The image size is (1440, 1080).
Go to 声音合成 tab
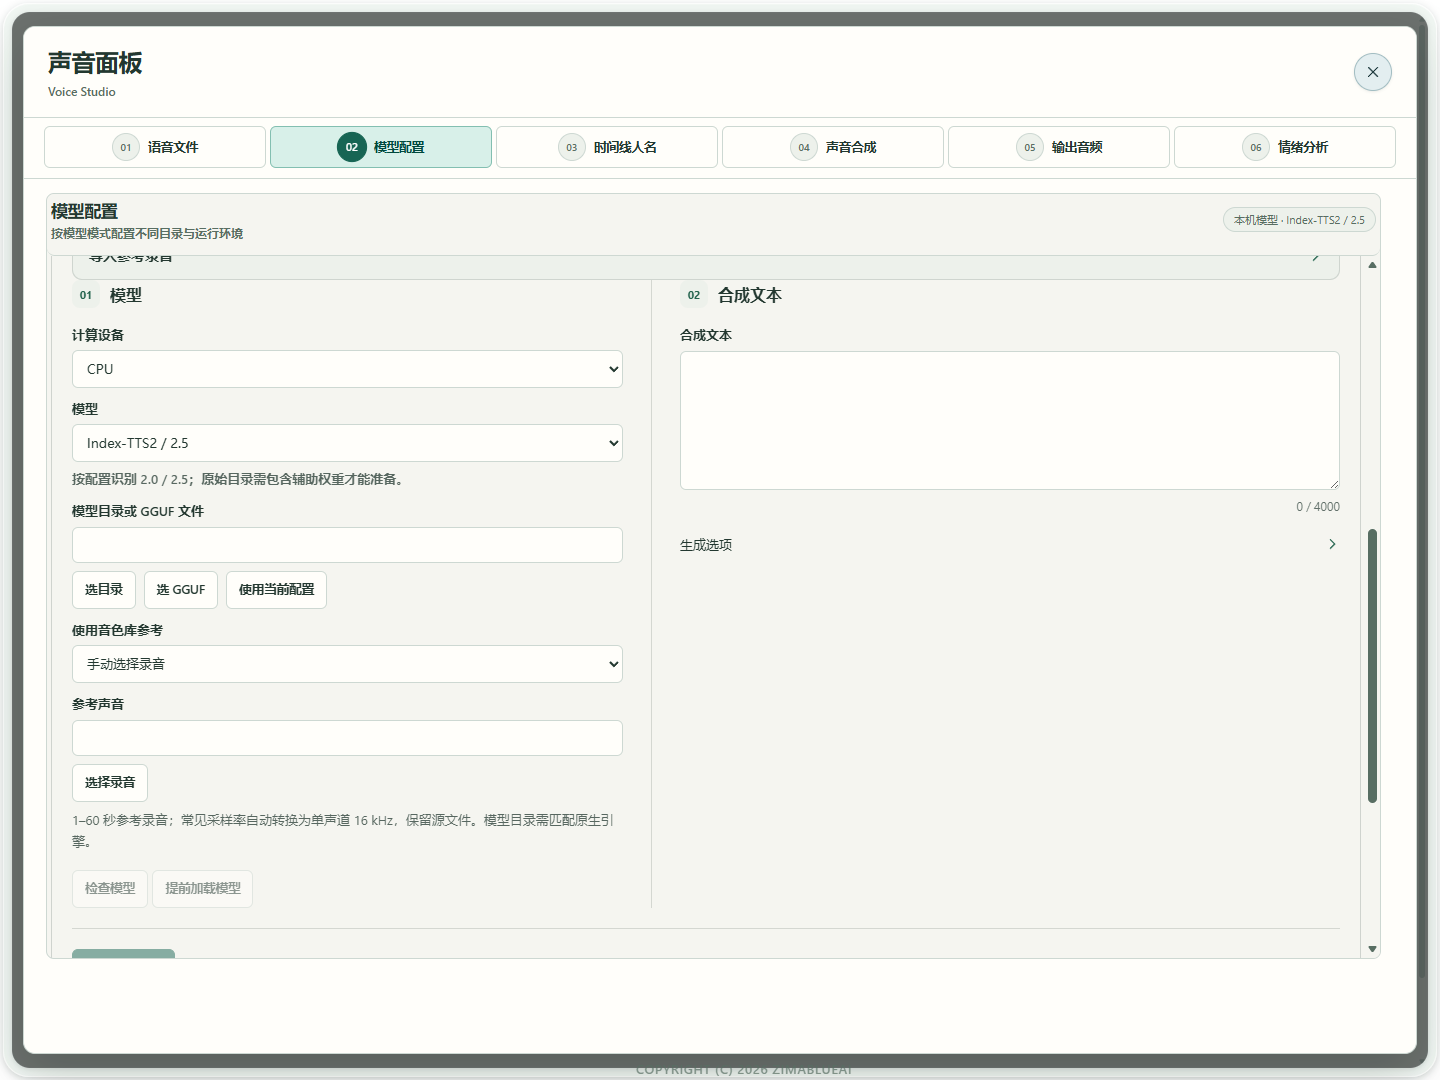coord(833,147)
